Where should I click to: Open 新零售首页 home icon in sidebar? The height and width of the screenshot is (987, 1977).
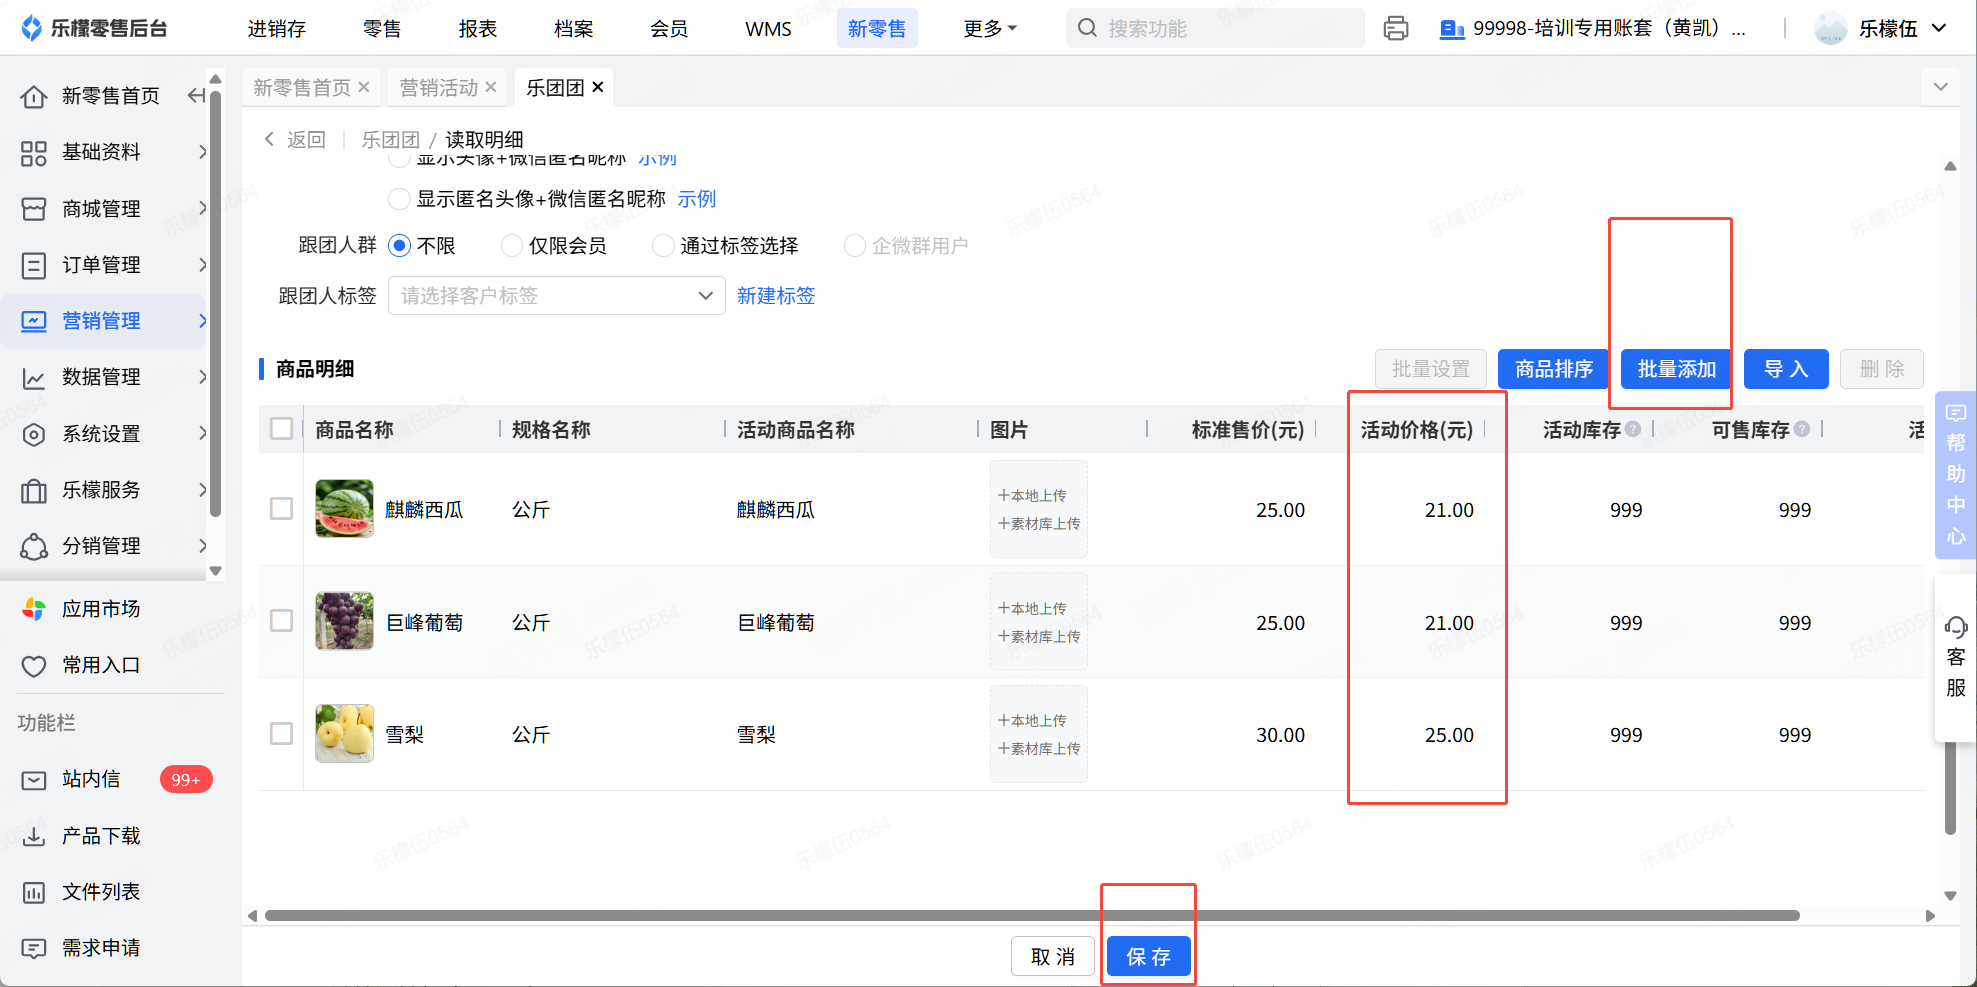click(x=34, y=96)
